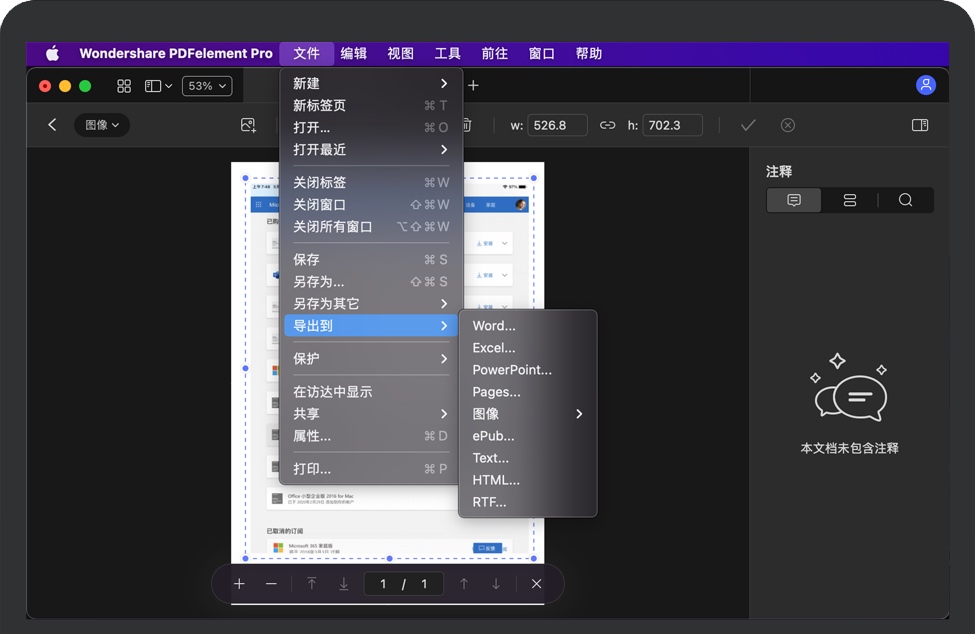Click the add image icon in toolbar
The image size is (975, 634).
coord(248,125)
